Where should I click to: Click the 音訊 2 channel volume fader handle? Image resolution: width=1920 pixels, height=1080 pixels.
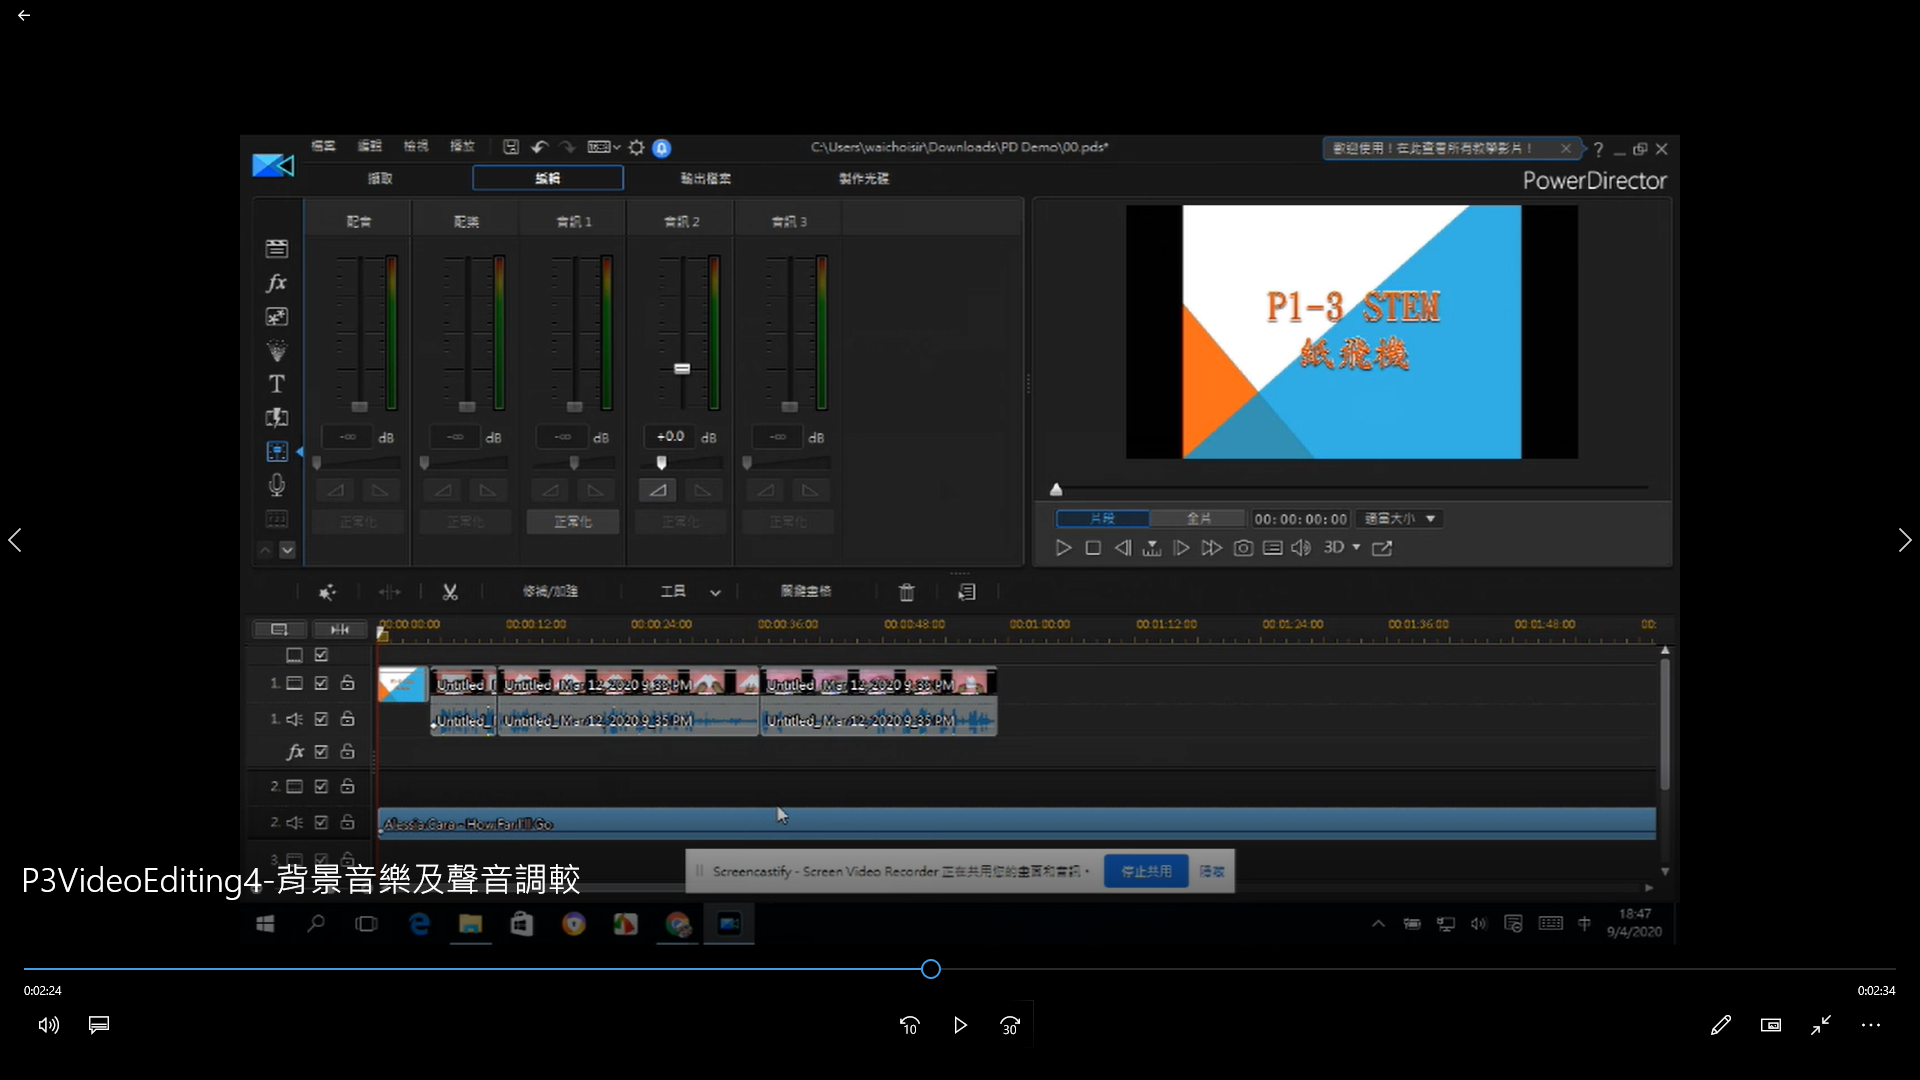point(682,369)
